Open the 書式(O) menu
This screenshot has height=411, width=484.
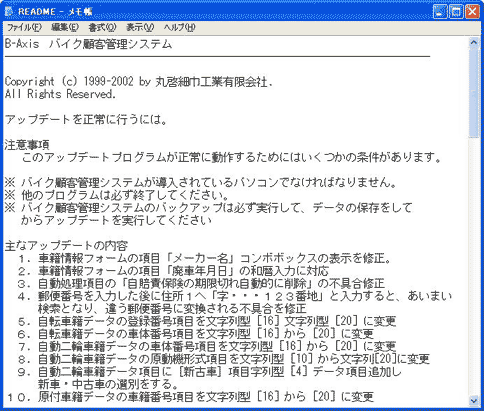pos(102,28)
